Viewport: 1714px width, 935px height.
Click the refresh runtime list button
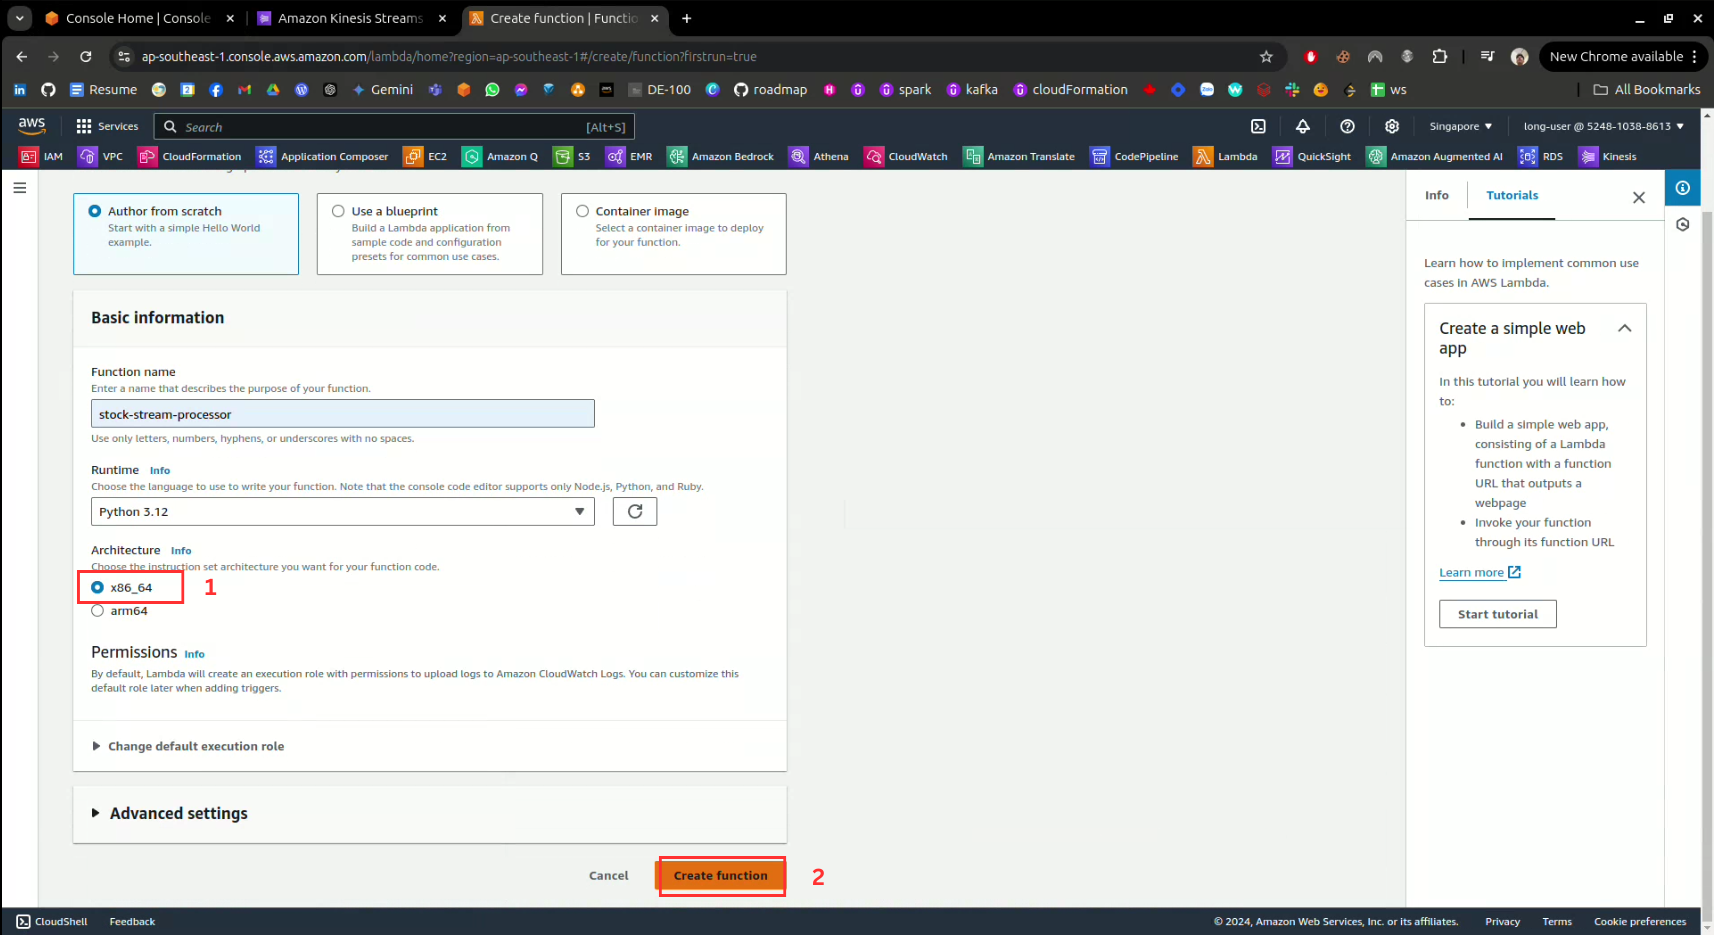pyautogui.click(x=634, y=512)
